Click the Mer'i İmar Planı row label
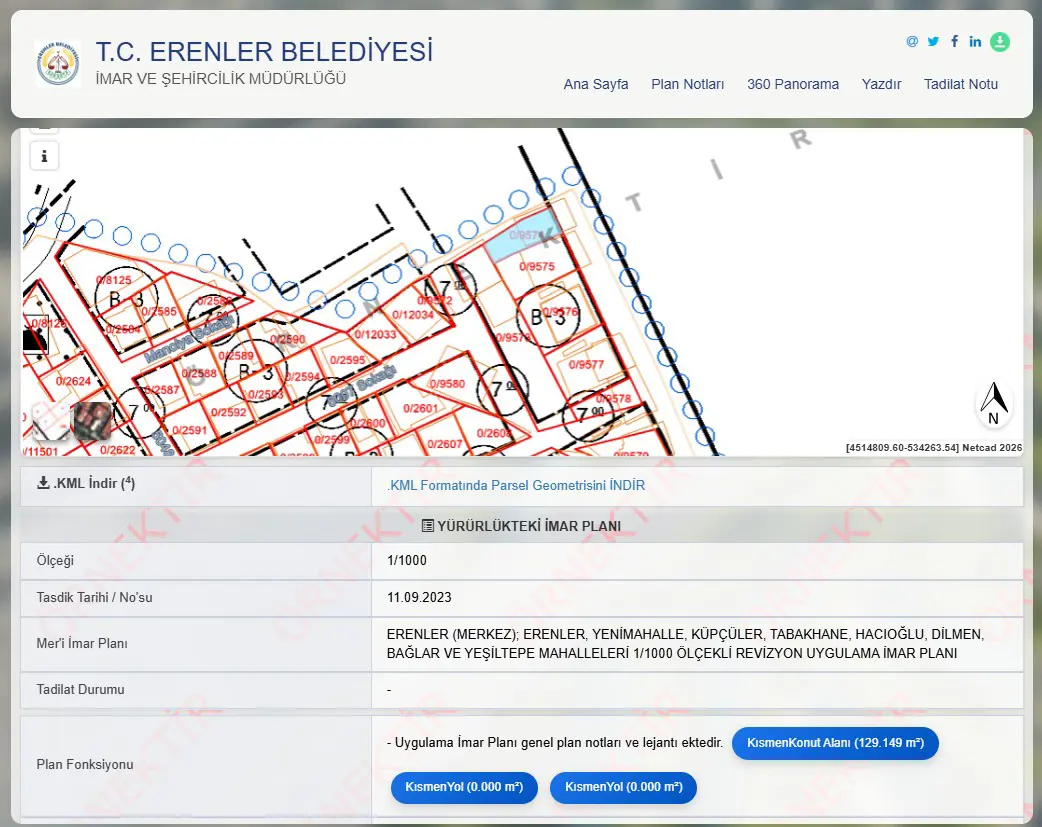This screenshot has width=1042, height=827. [x=82, y=644]
